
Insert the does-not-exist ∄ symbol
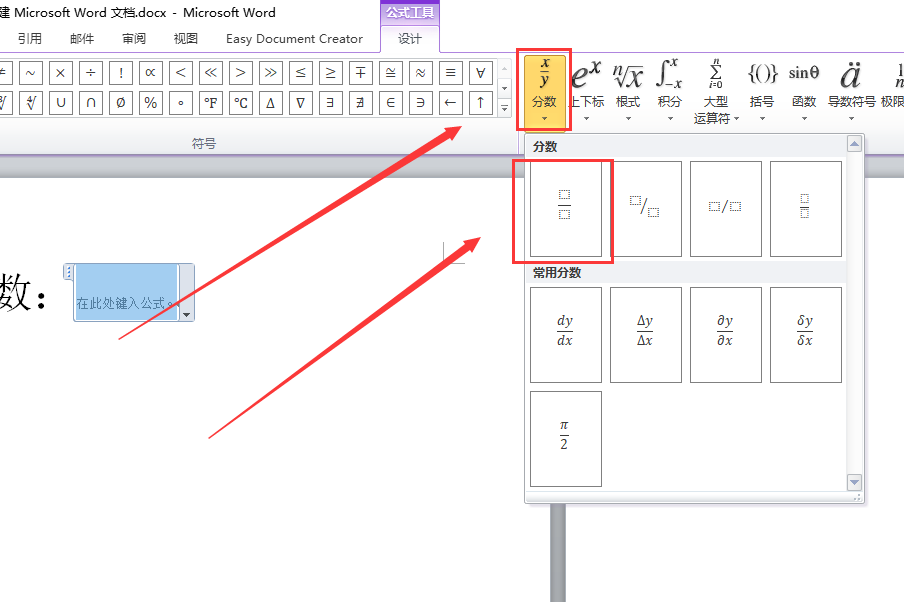click(360, 103)
